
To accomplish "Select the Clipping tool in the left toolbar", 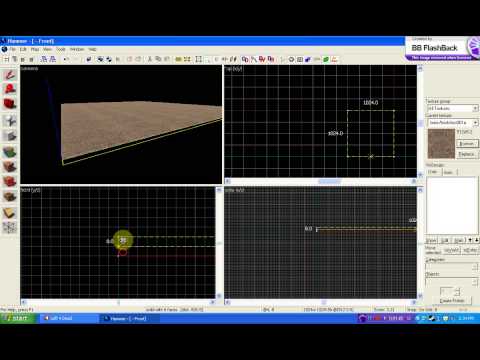I will [10, 213].
